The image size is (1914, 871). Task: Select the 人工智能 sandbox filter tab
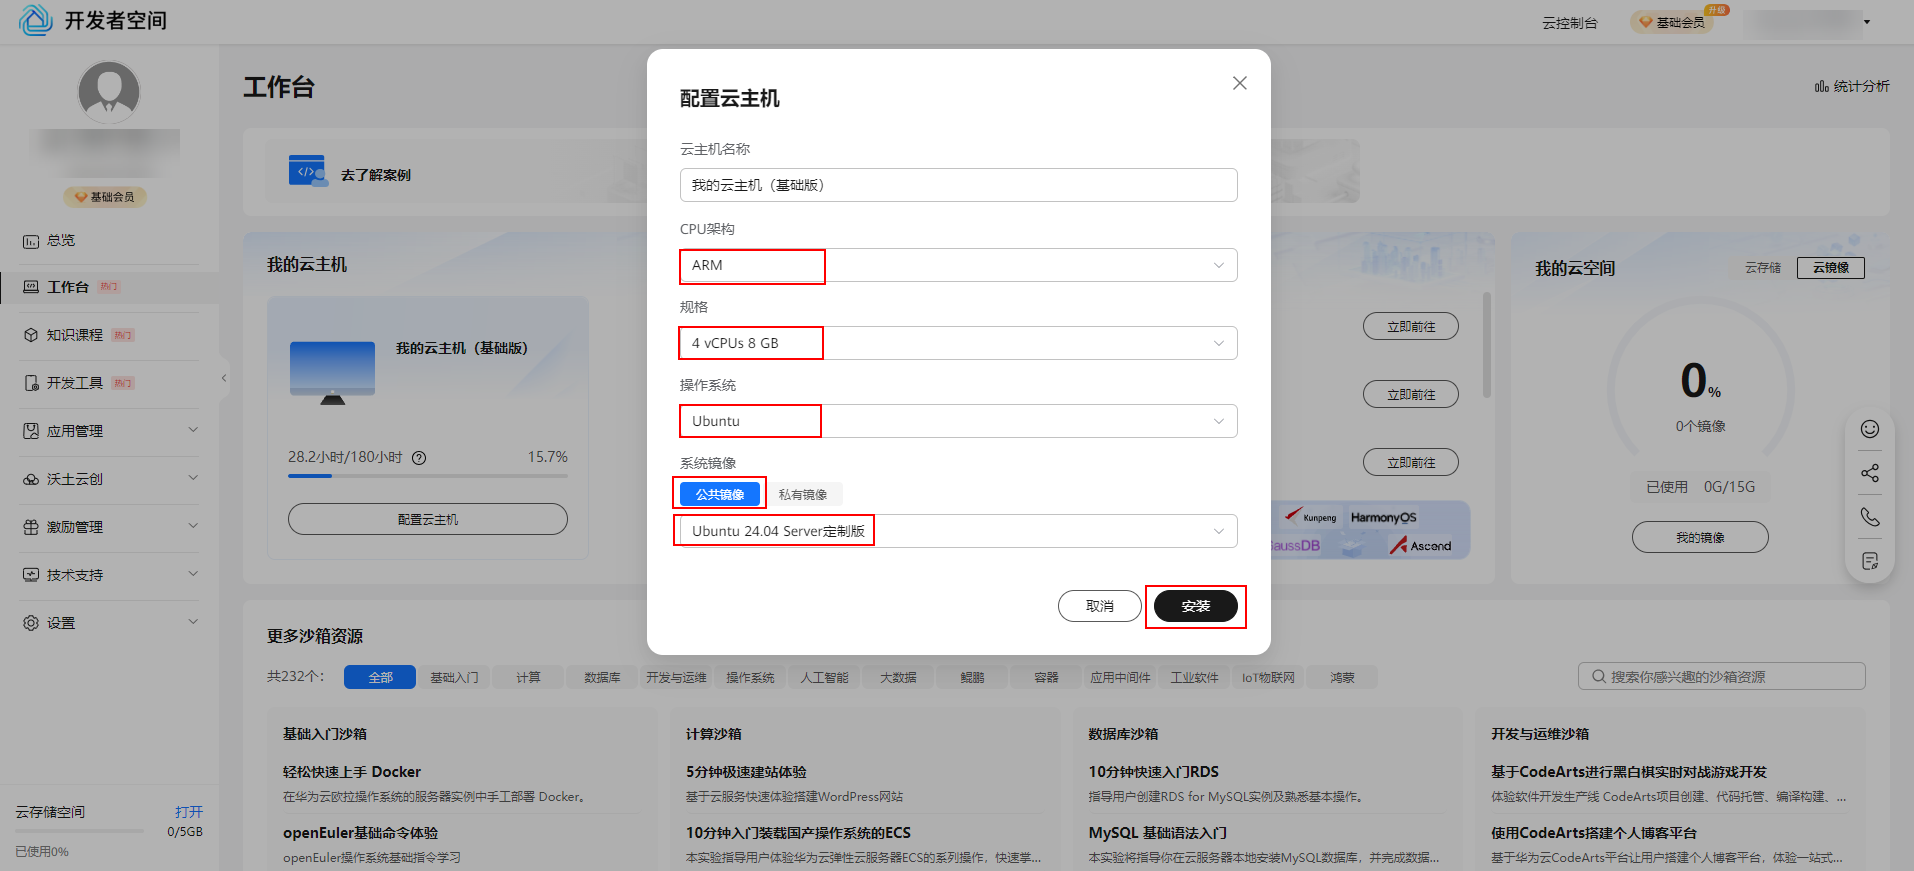click(824, 677)
